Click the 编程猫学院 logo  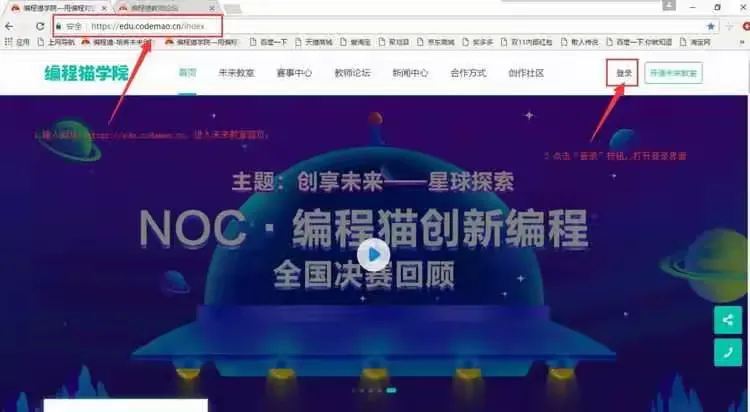click(x=87, y=73)
